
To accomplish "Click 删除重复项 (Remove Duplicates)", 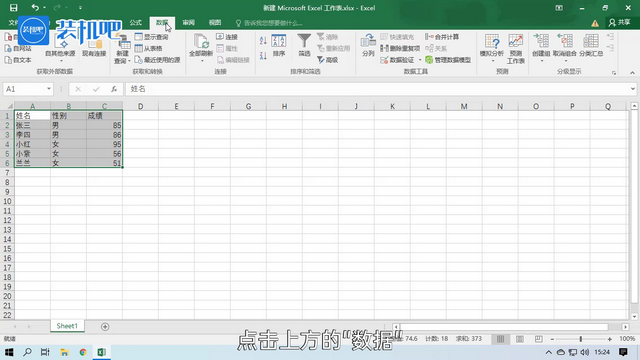I will coord(400,48).
